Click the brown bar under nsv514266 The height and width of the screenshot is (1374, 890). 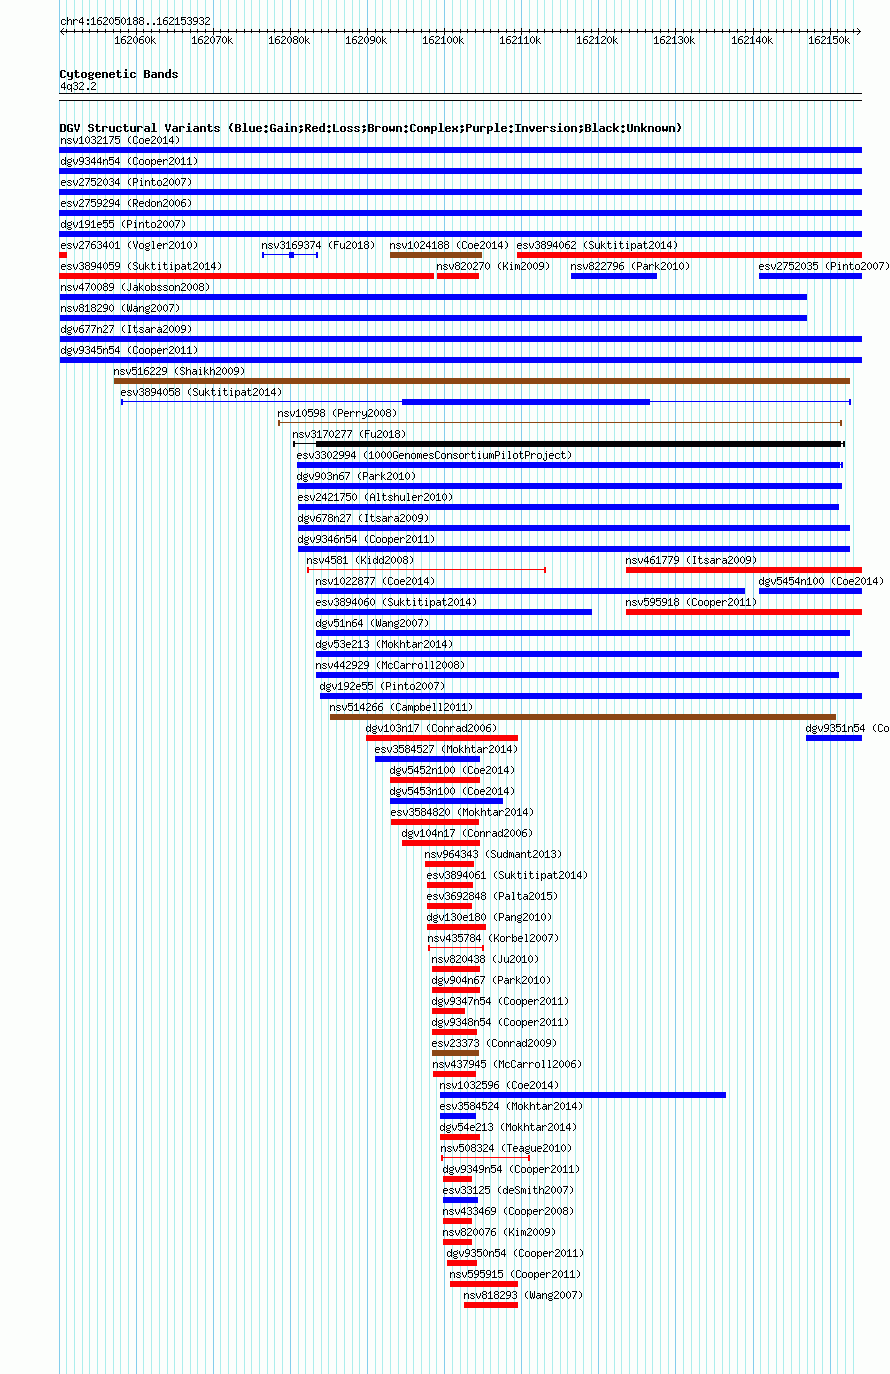point(582,717)
